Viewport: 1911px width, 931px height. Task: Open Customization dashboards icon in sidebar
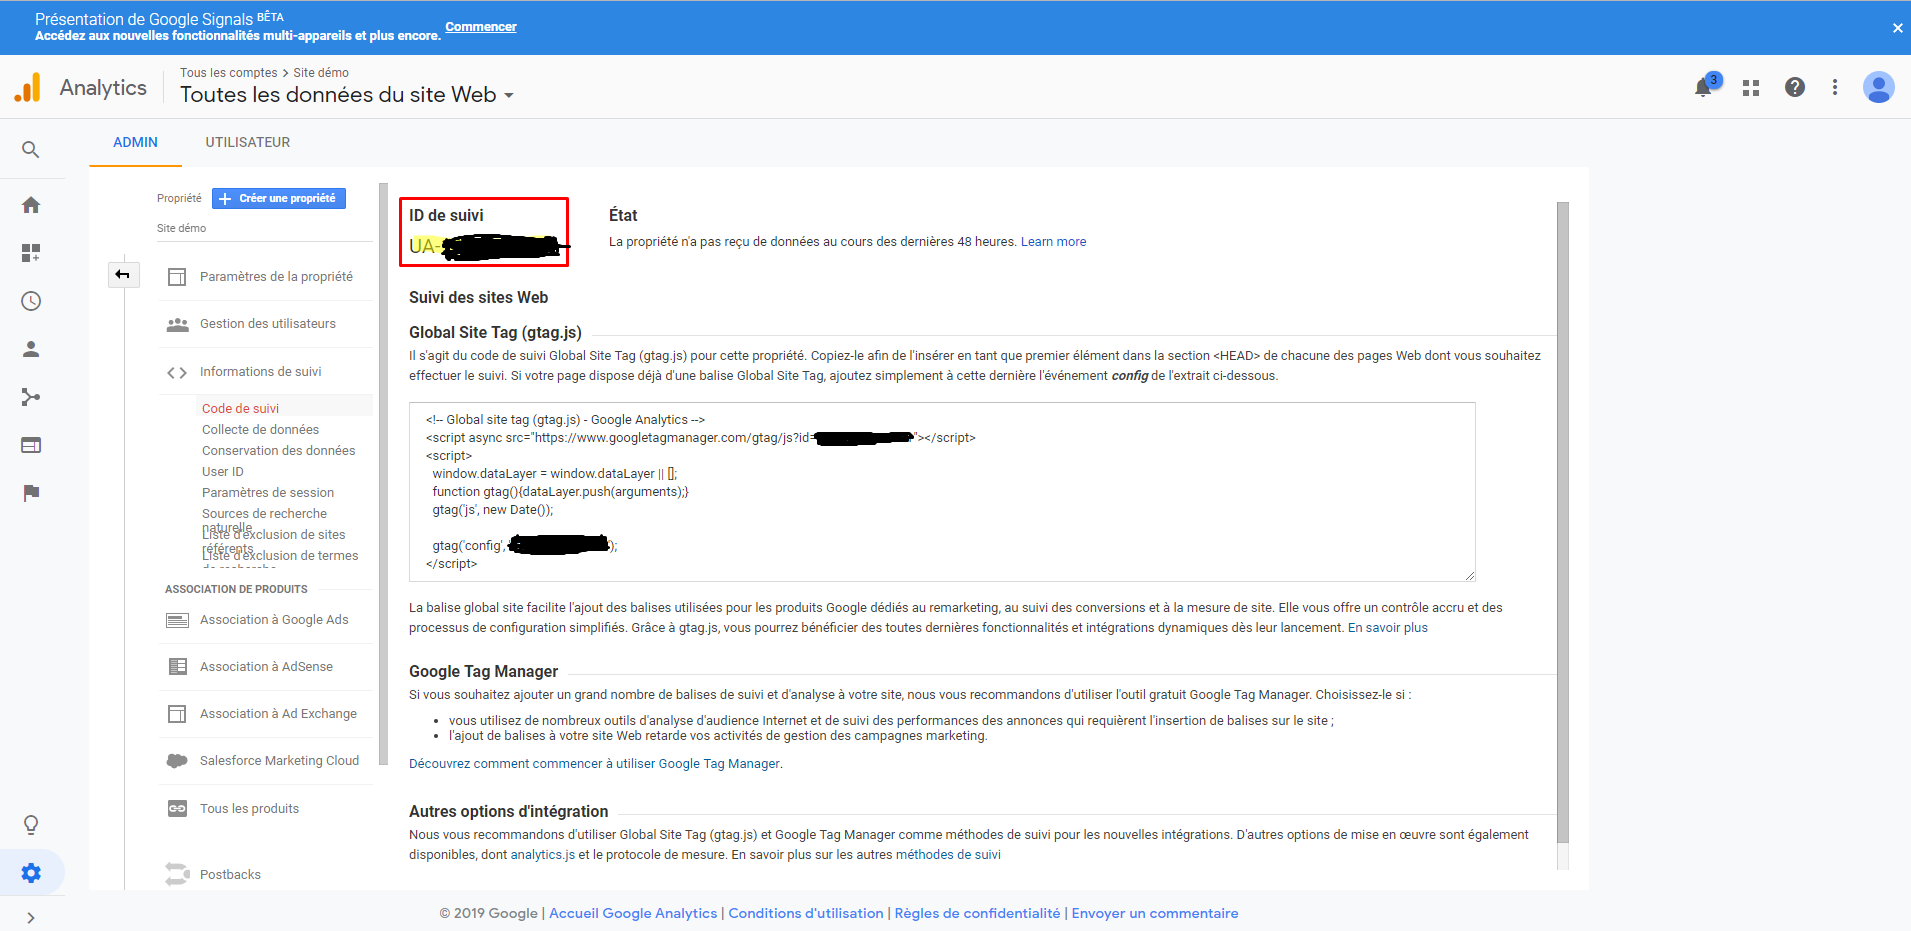[x=31, y=253]
